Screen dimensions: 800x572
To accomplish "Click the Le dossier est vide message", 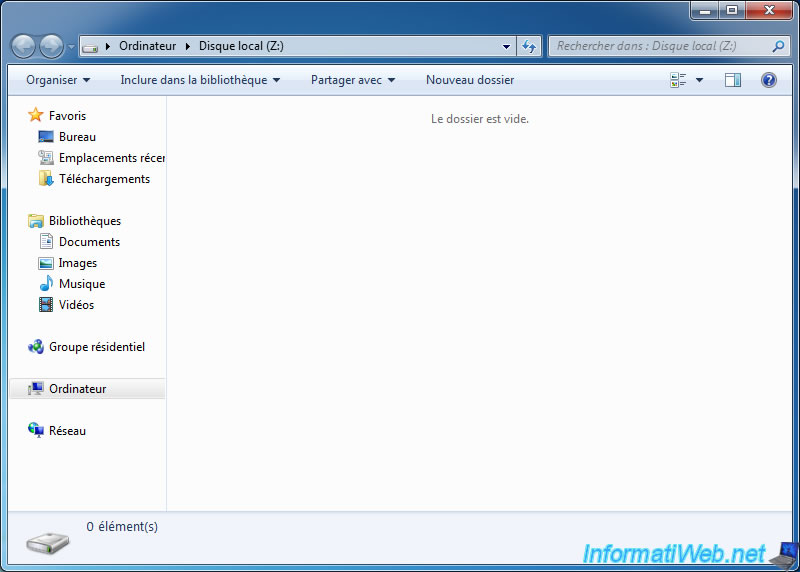I will pyautogui.click(x=480, y=119).
